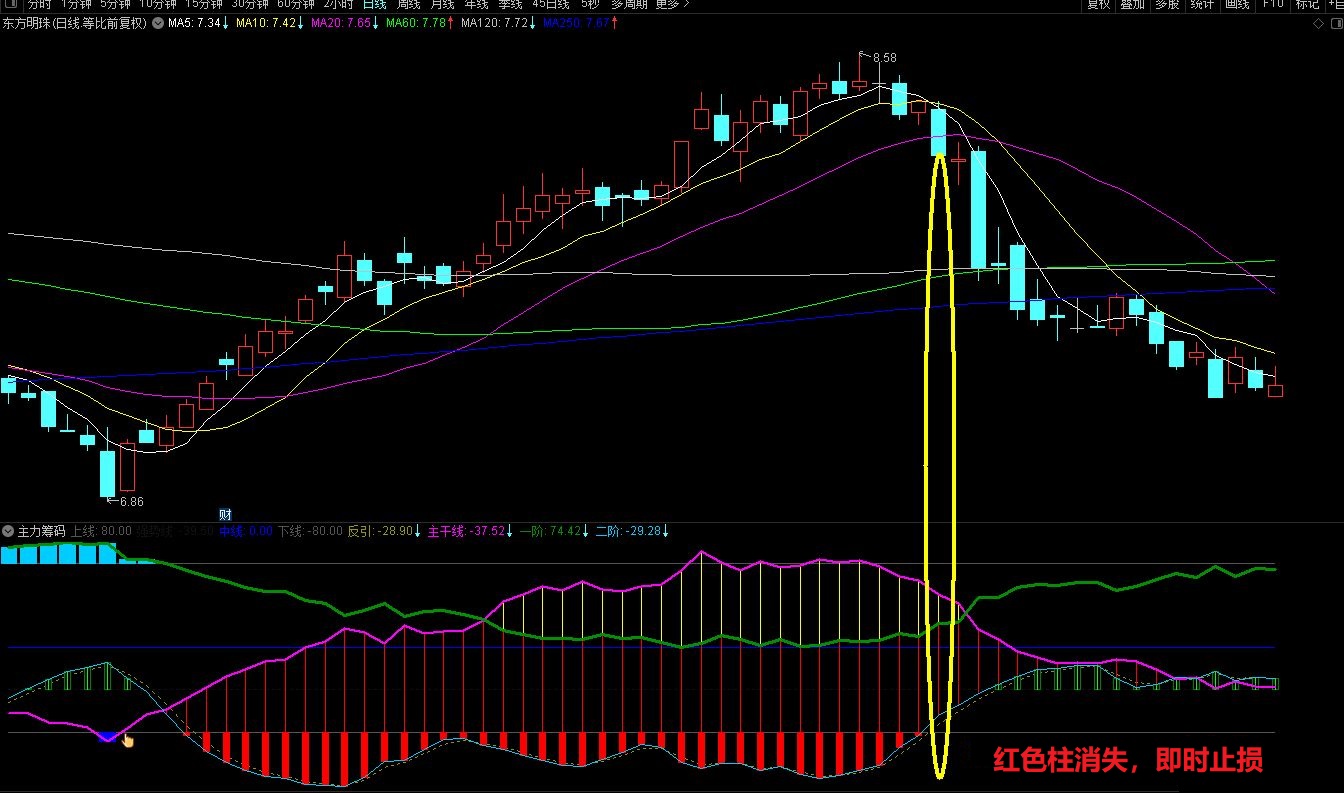The height and width of the screenshot is (793, 1344).
Task: Select the 15分钟 period tab
Action: coord(203,4)
